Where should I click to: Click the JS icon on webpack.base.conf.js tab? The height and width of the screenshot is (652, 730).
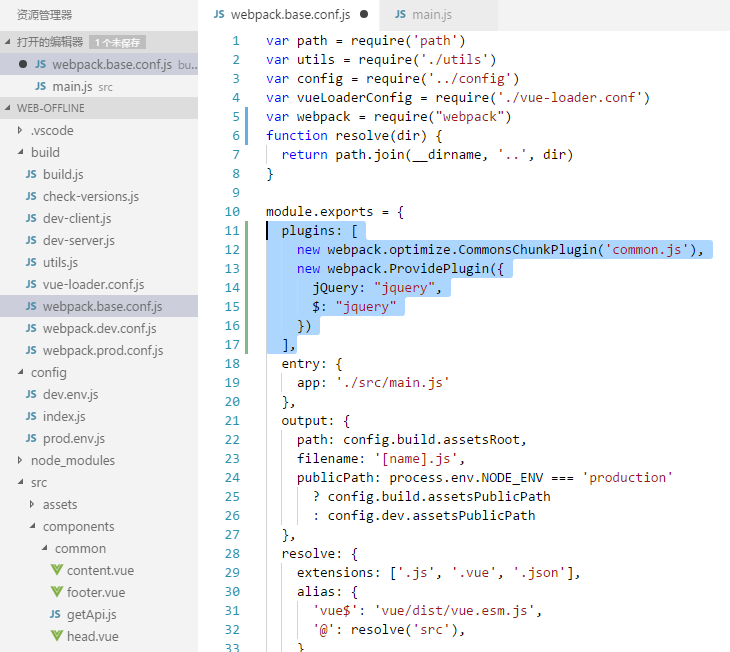(219, 14)
